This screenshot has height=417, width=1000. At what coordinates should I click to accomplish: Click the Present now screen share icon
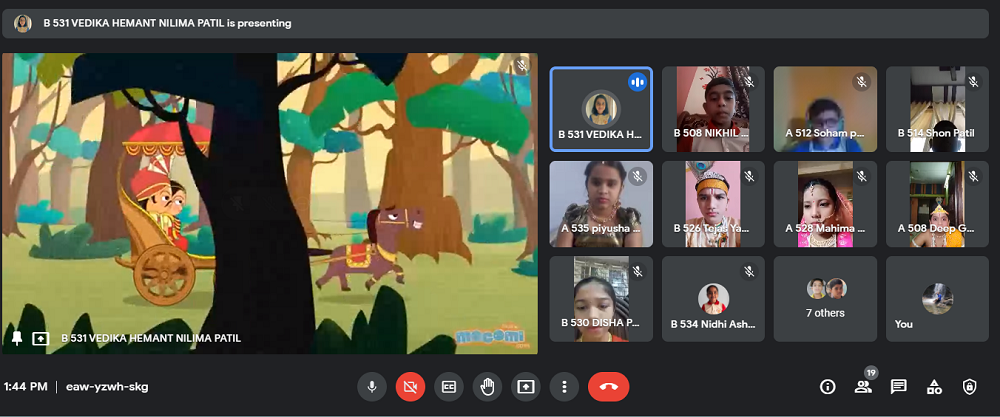click(526, 387)
